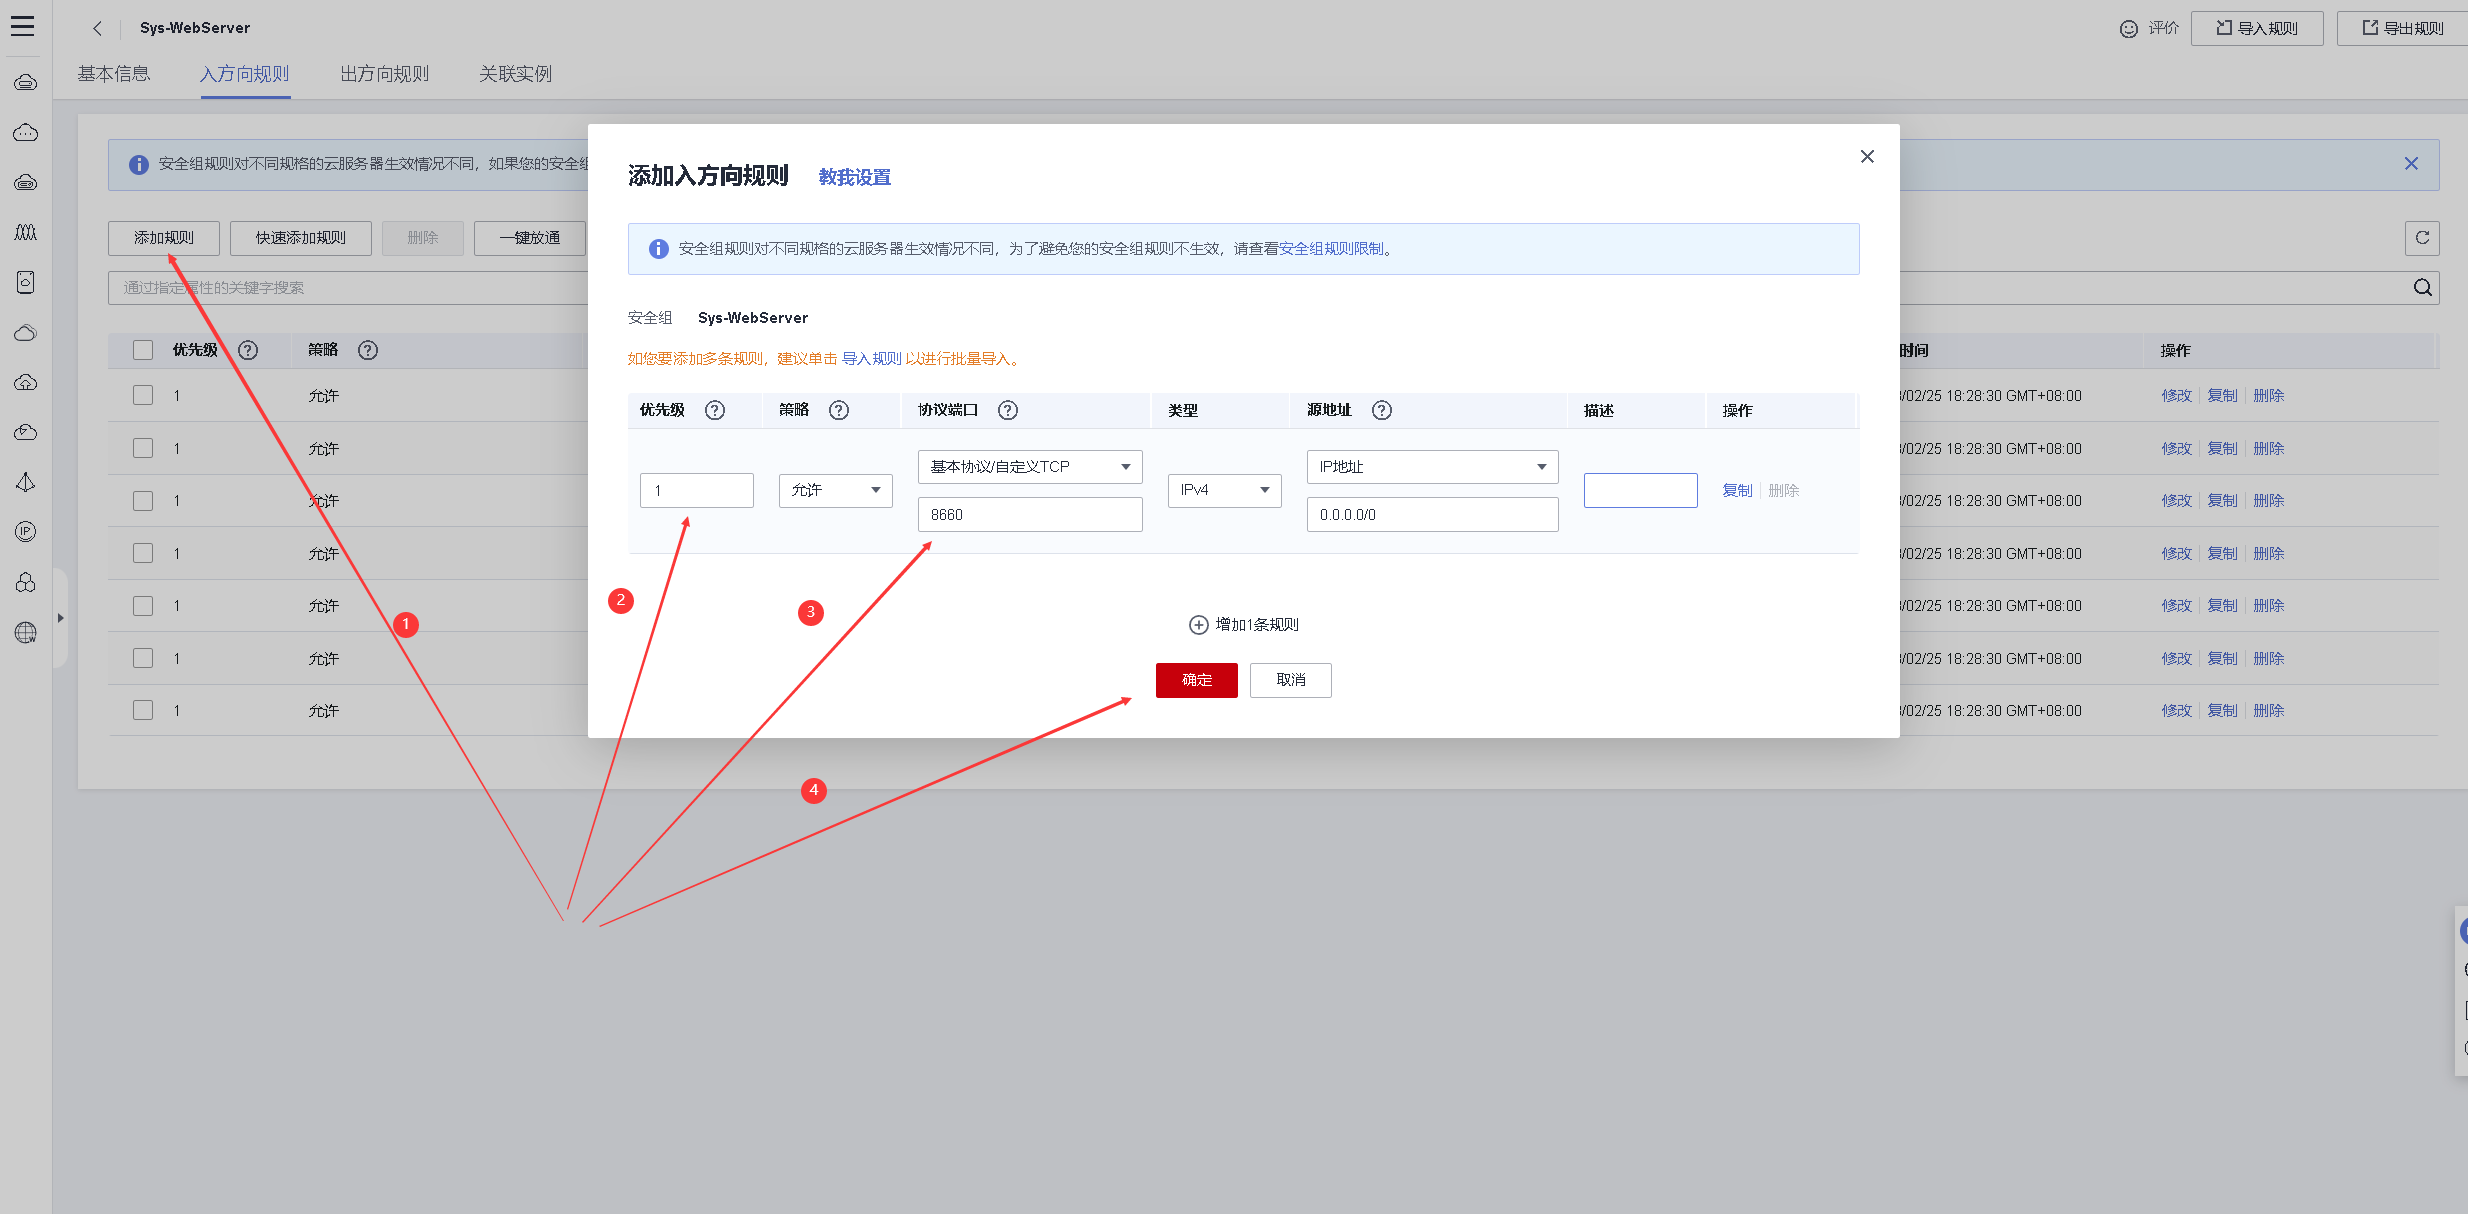Click the EIP icon in left sidebar
2468x1214 pixels.
click(26, 531)
